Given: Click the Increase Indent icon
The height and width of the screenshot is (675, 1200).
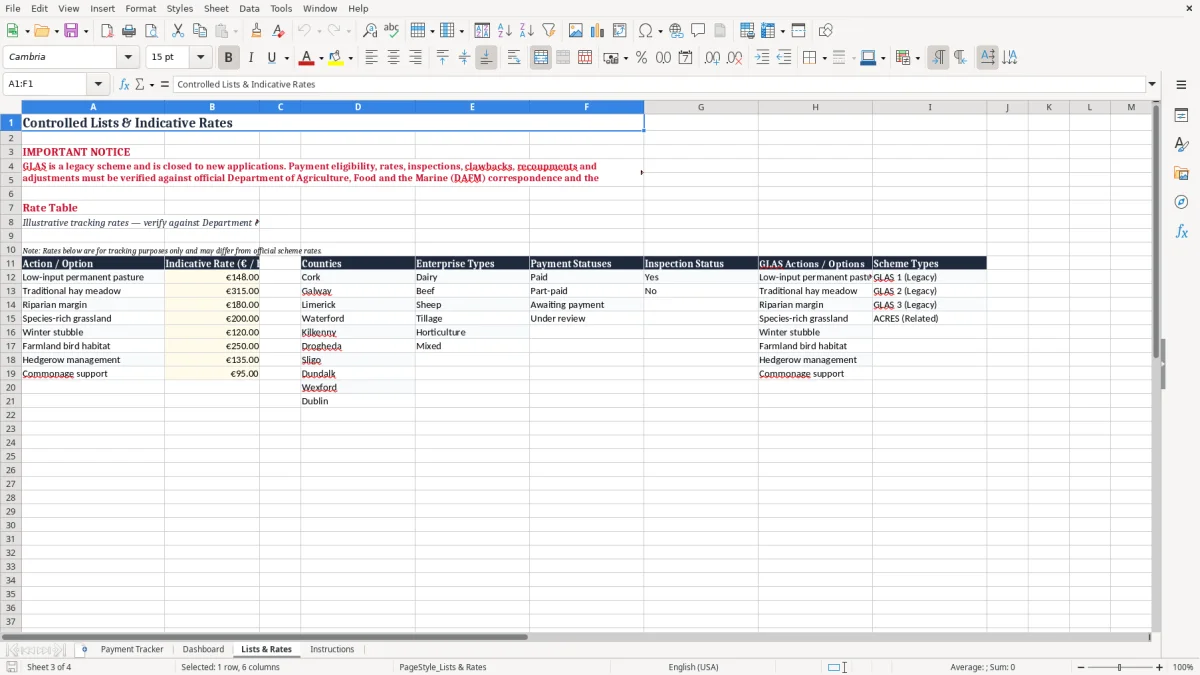Looking at the screenshot, I should point(762,58).
